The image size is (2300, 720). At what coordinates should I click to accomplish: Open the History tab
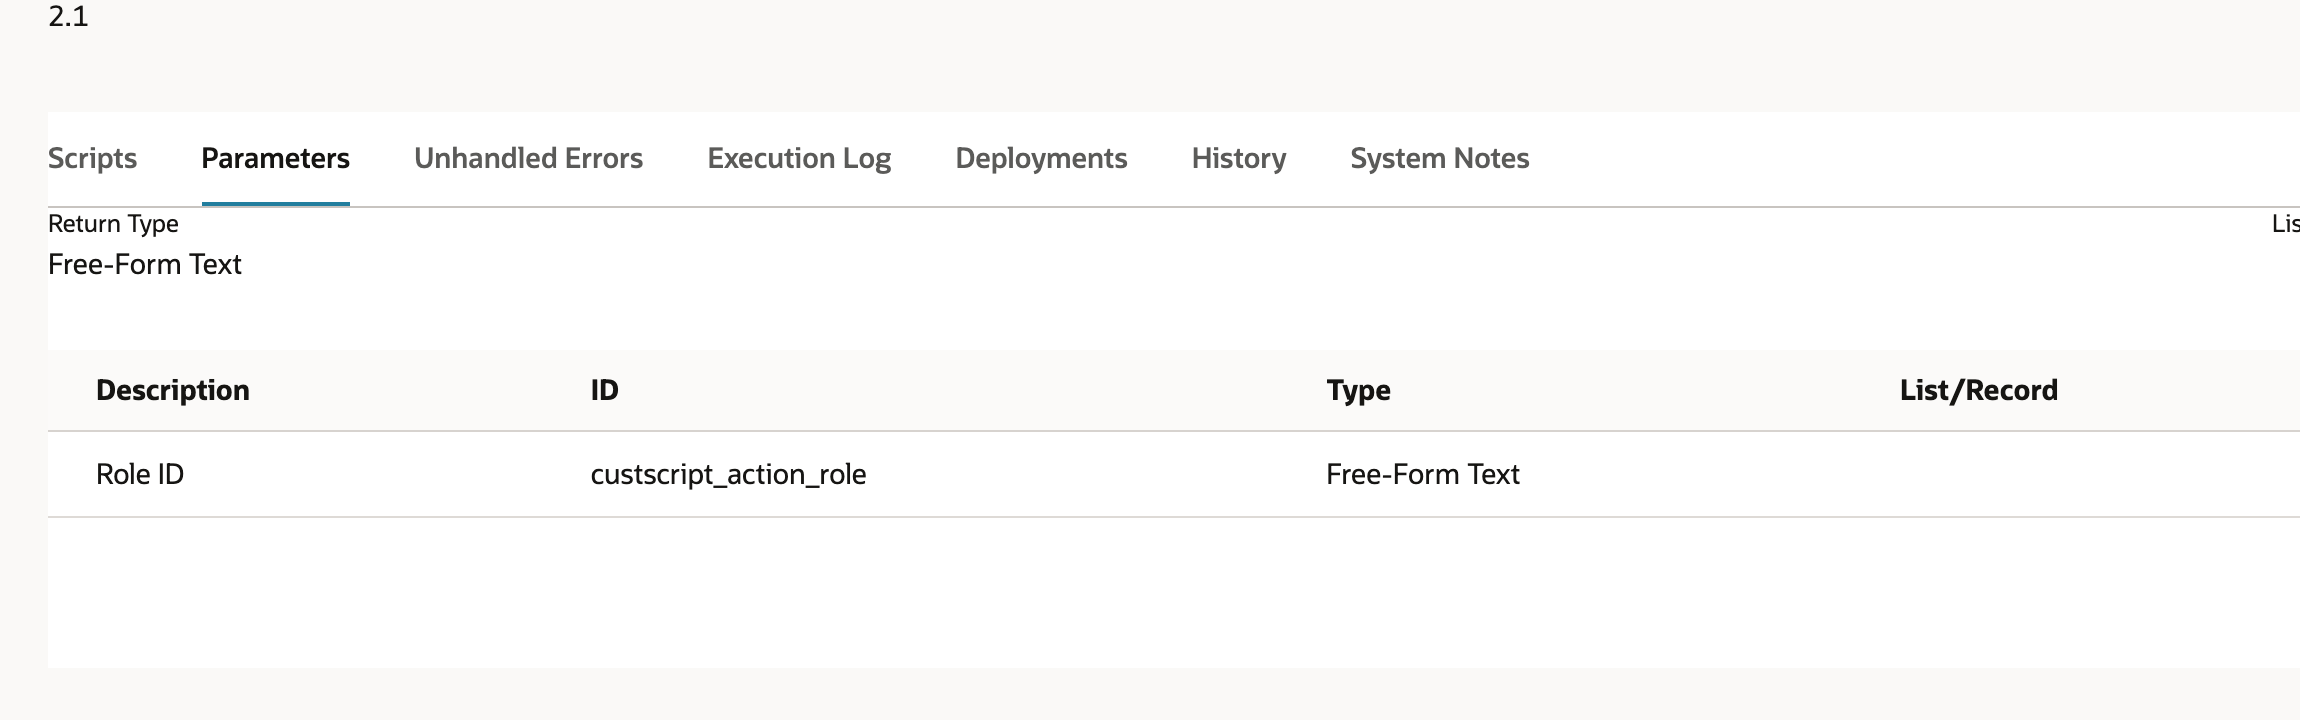point(1239,158)
